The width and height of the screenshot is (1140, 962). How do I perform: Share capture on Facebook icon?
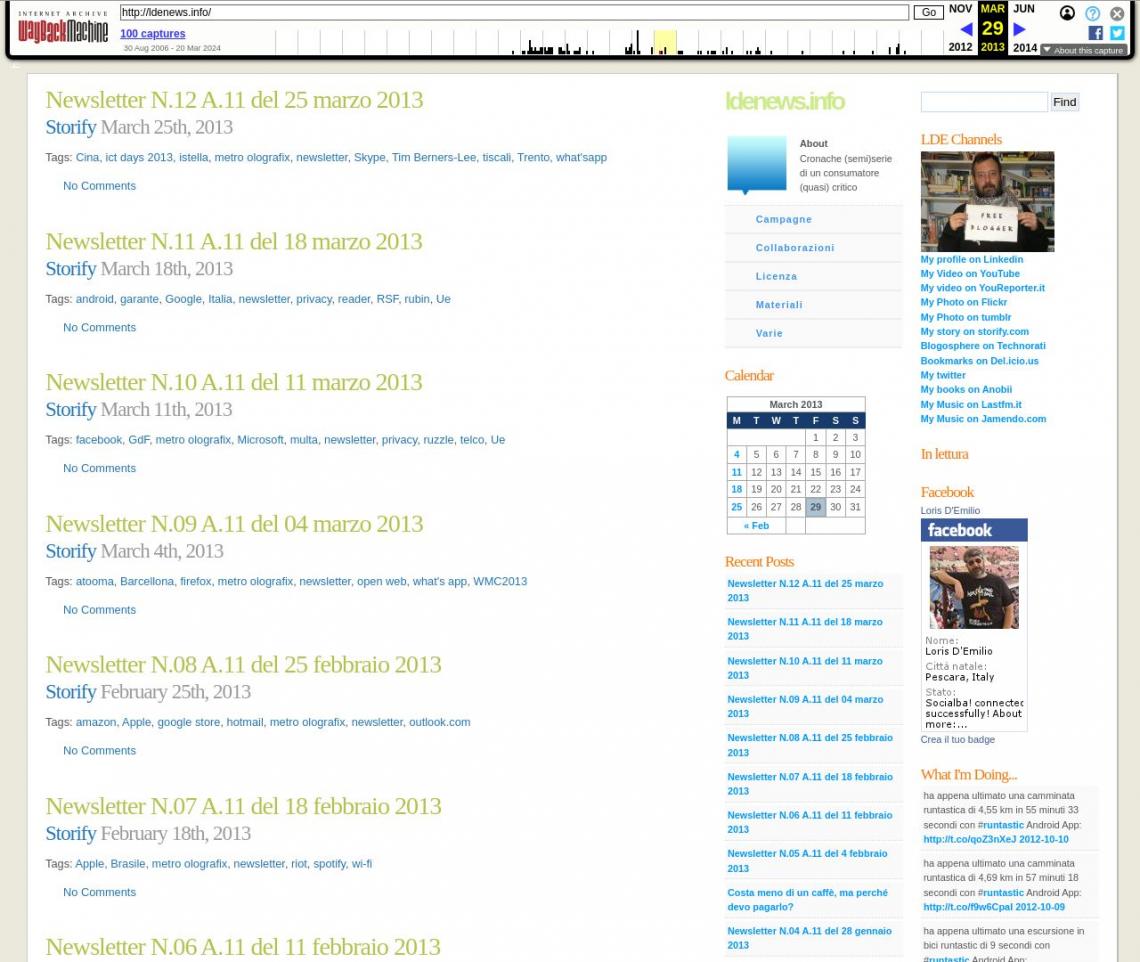click(x=1095, y=33)
